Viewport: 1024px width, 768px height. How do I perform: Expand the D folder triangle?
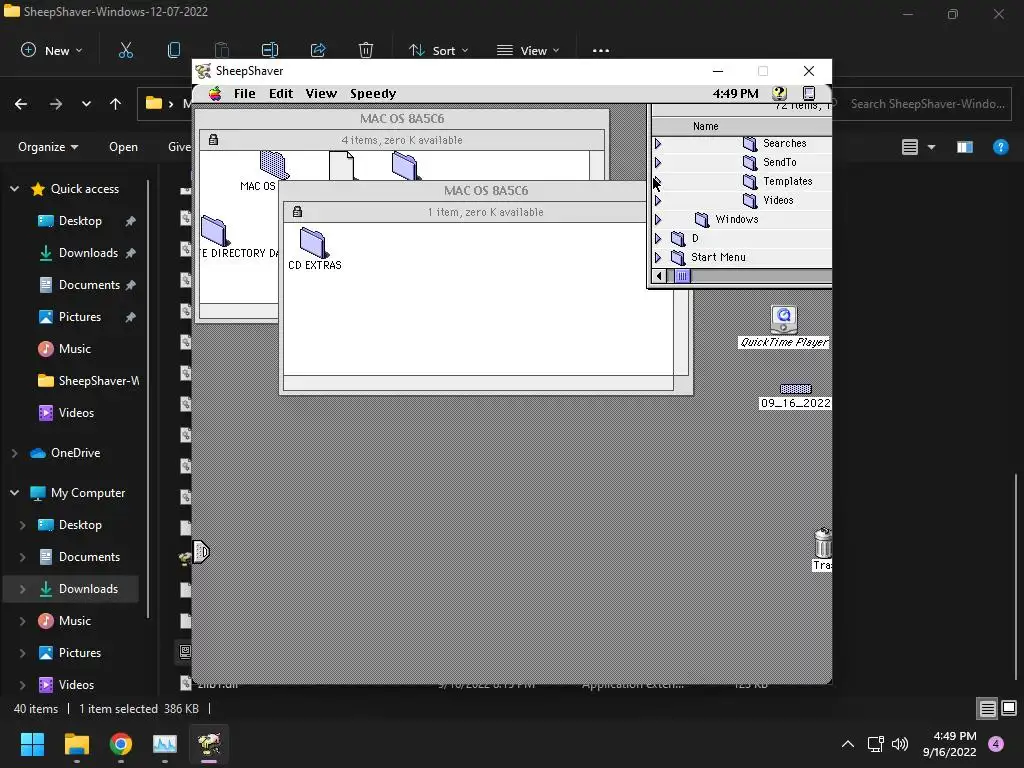[658, 238]
